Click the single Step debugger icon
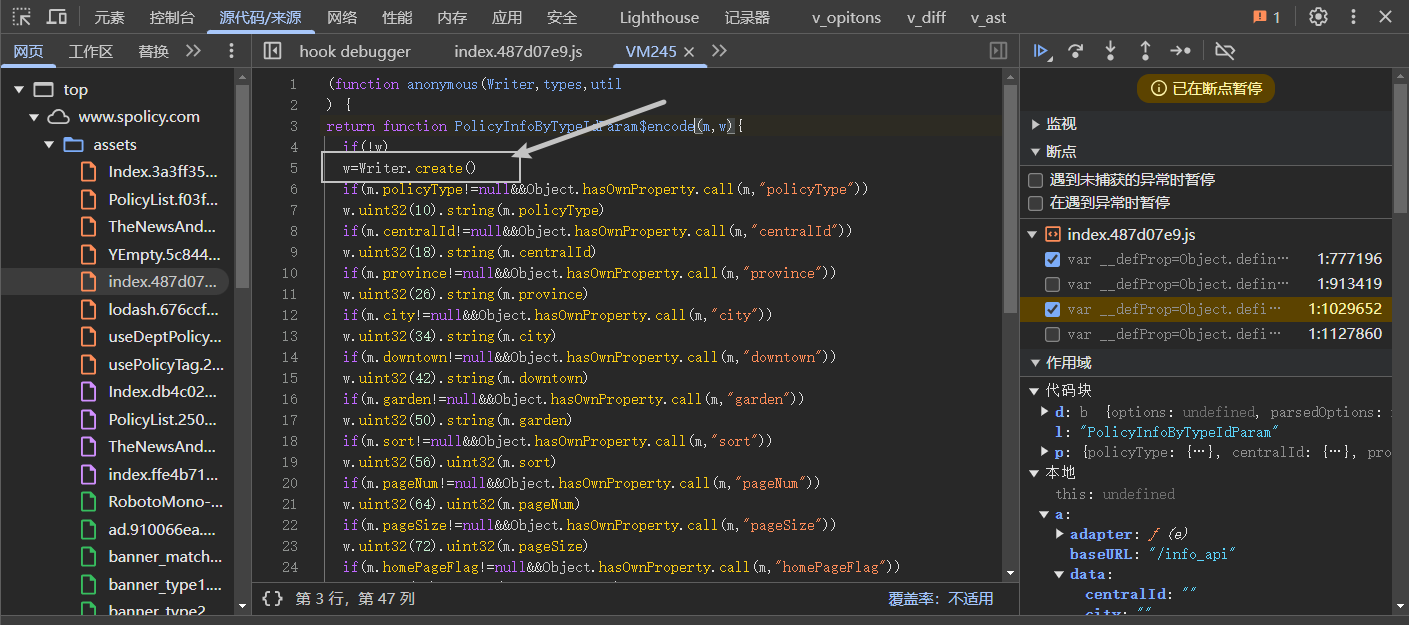 1181,51
